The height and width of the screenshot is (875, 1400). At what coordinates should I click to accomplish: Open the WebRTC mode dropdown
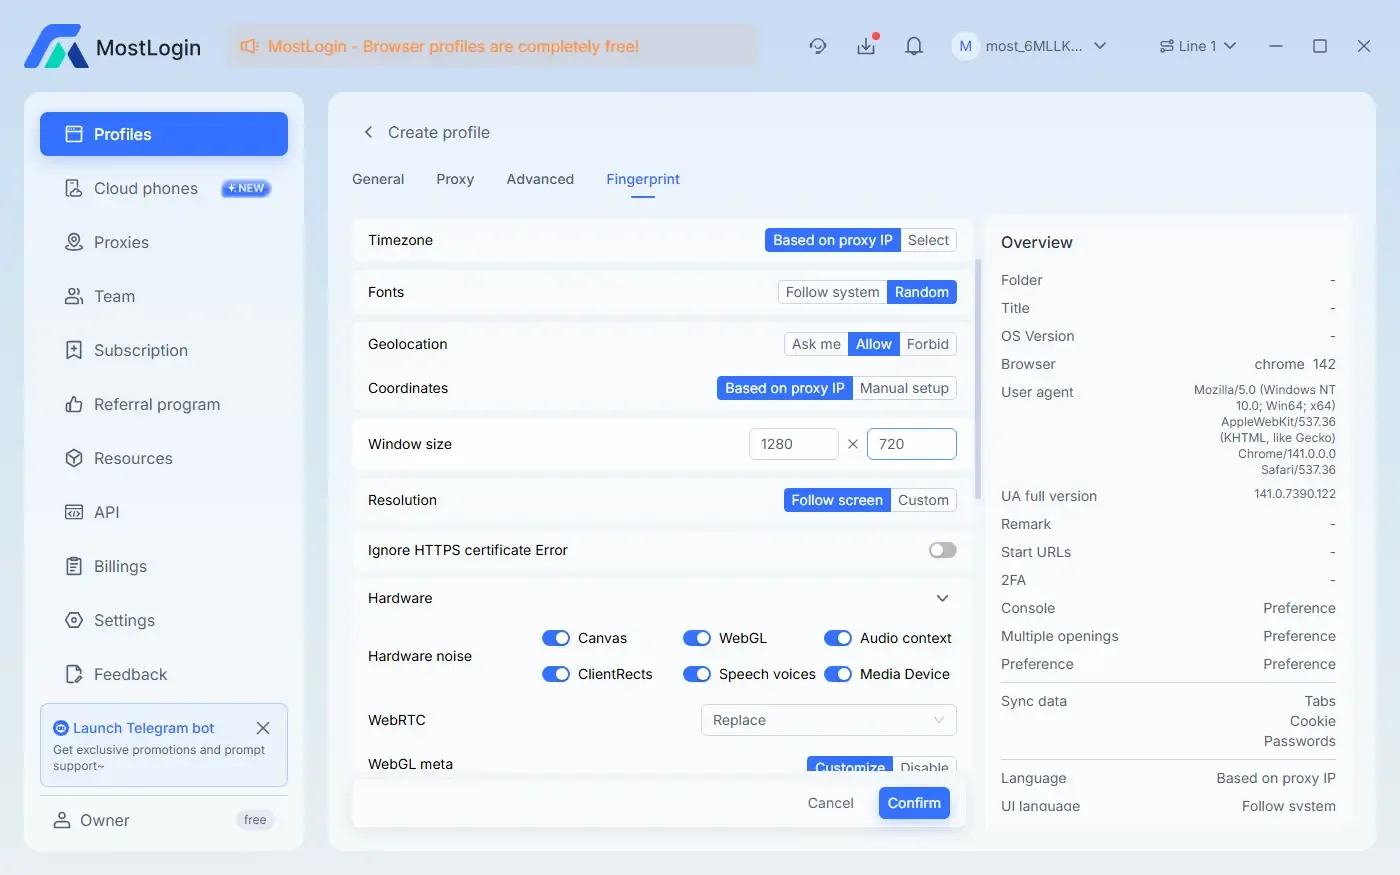click(827, 720)
